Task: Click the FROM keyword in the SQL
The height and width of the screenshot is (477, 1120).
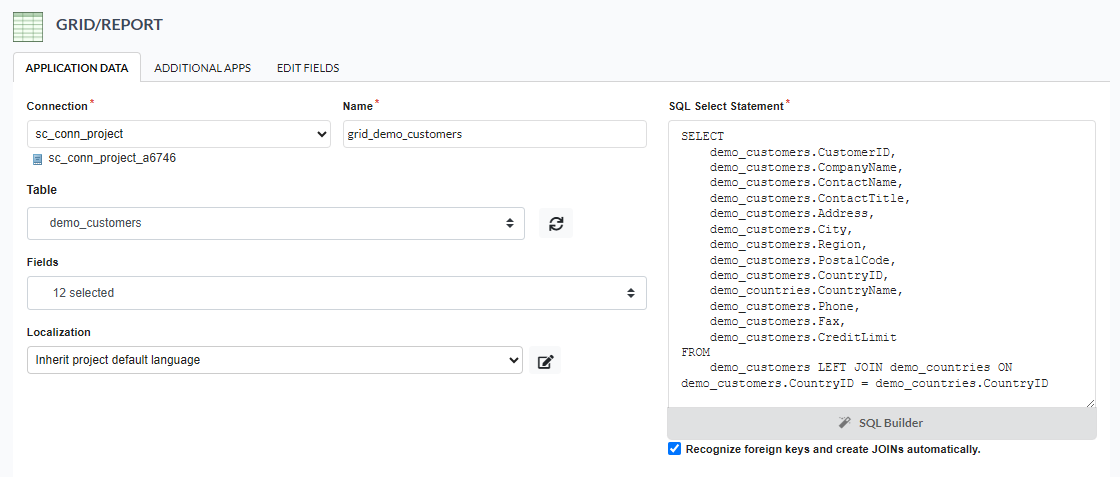Action: coord(695,352)
